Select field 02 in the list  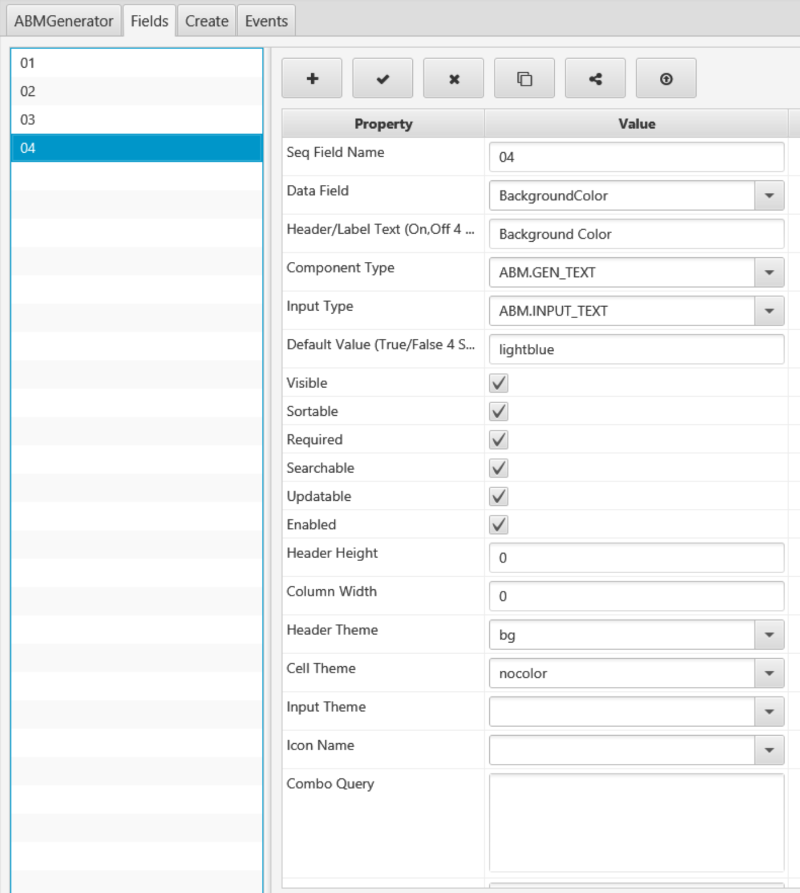pyautogui.click(x=137, y=91)
